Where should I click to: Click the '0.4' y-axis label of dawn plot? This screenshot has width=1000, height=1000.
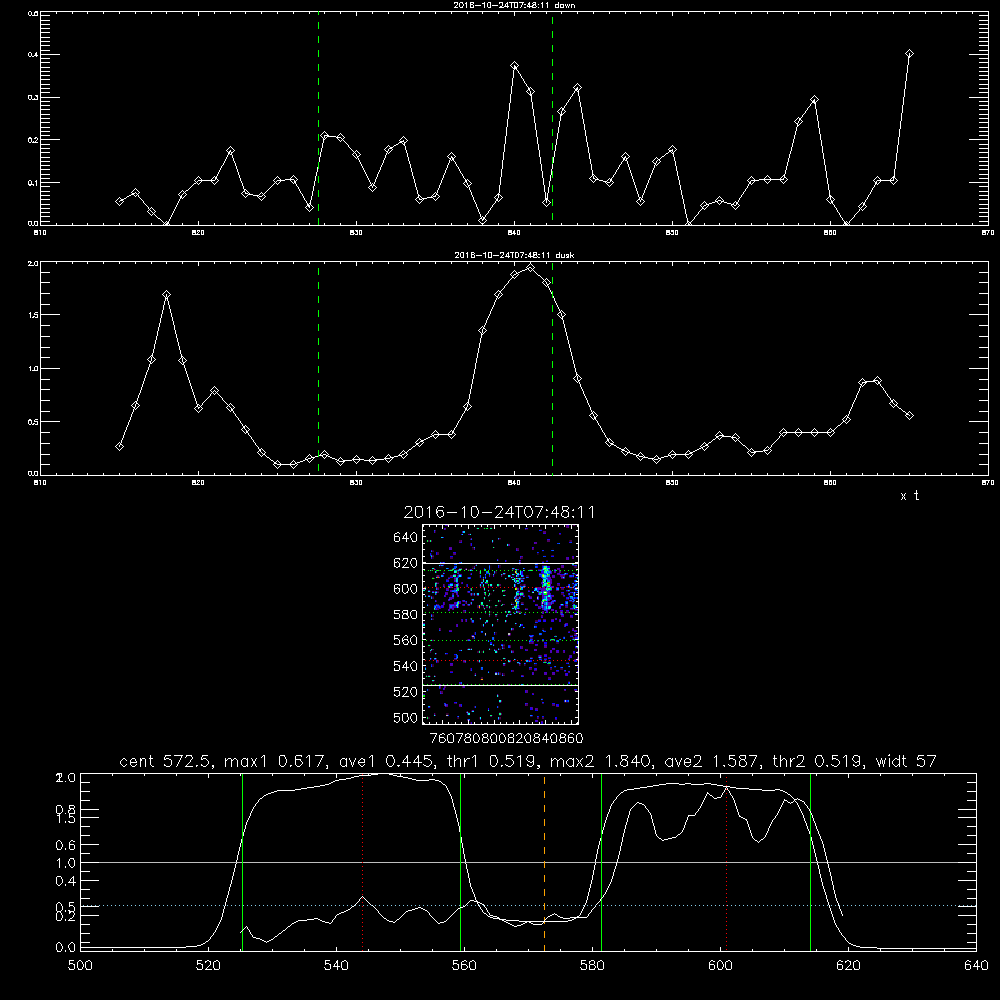click(33, 55)
